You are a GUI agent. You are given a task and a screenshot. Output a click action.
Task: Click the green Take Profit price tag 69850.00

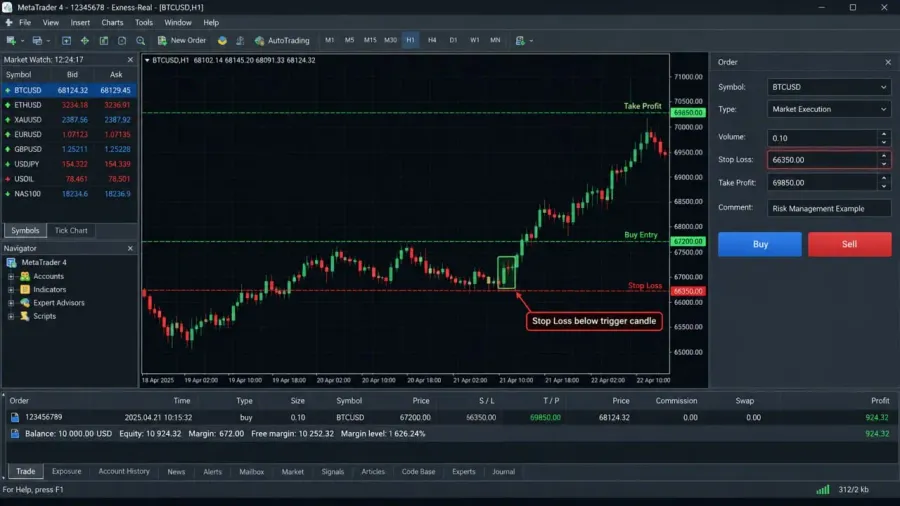pyautogui.click(x=688, y=112)
